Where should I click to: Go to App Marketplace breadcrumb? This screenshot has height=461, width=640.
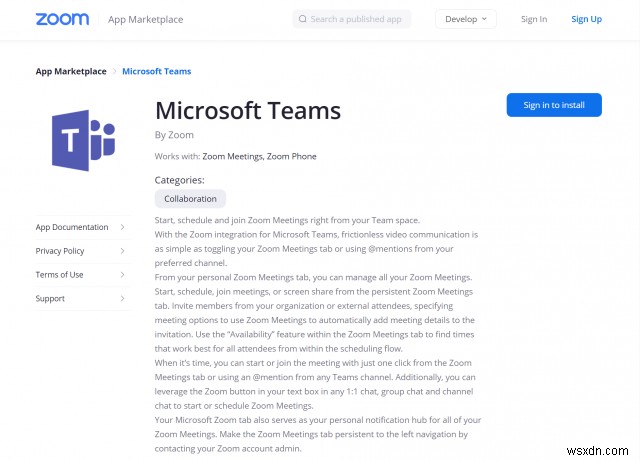(71, 71)
